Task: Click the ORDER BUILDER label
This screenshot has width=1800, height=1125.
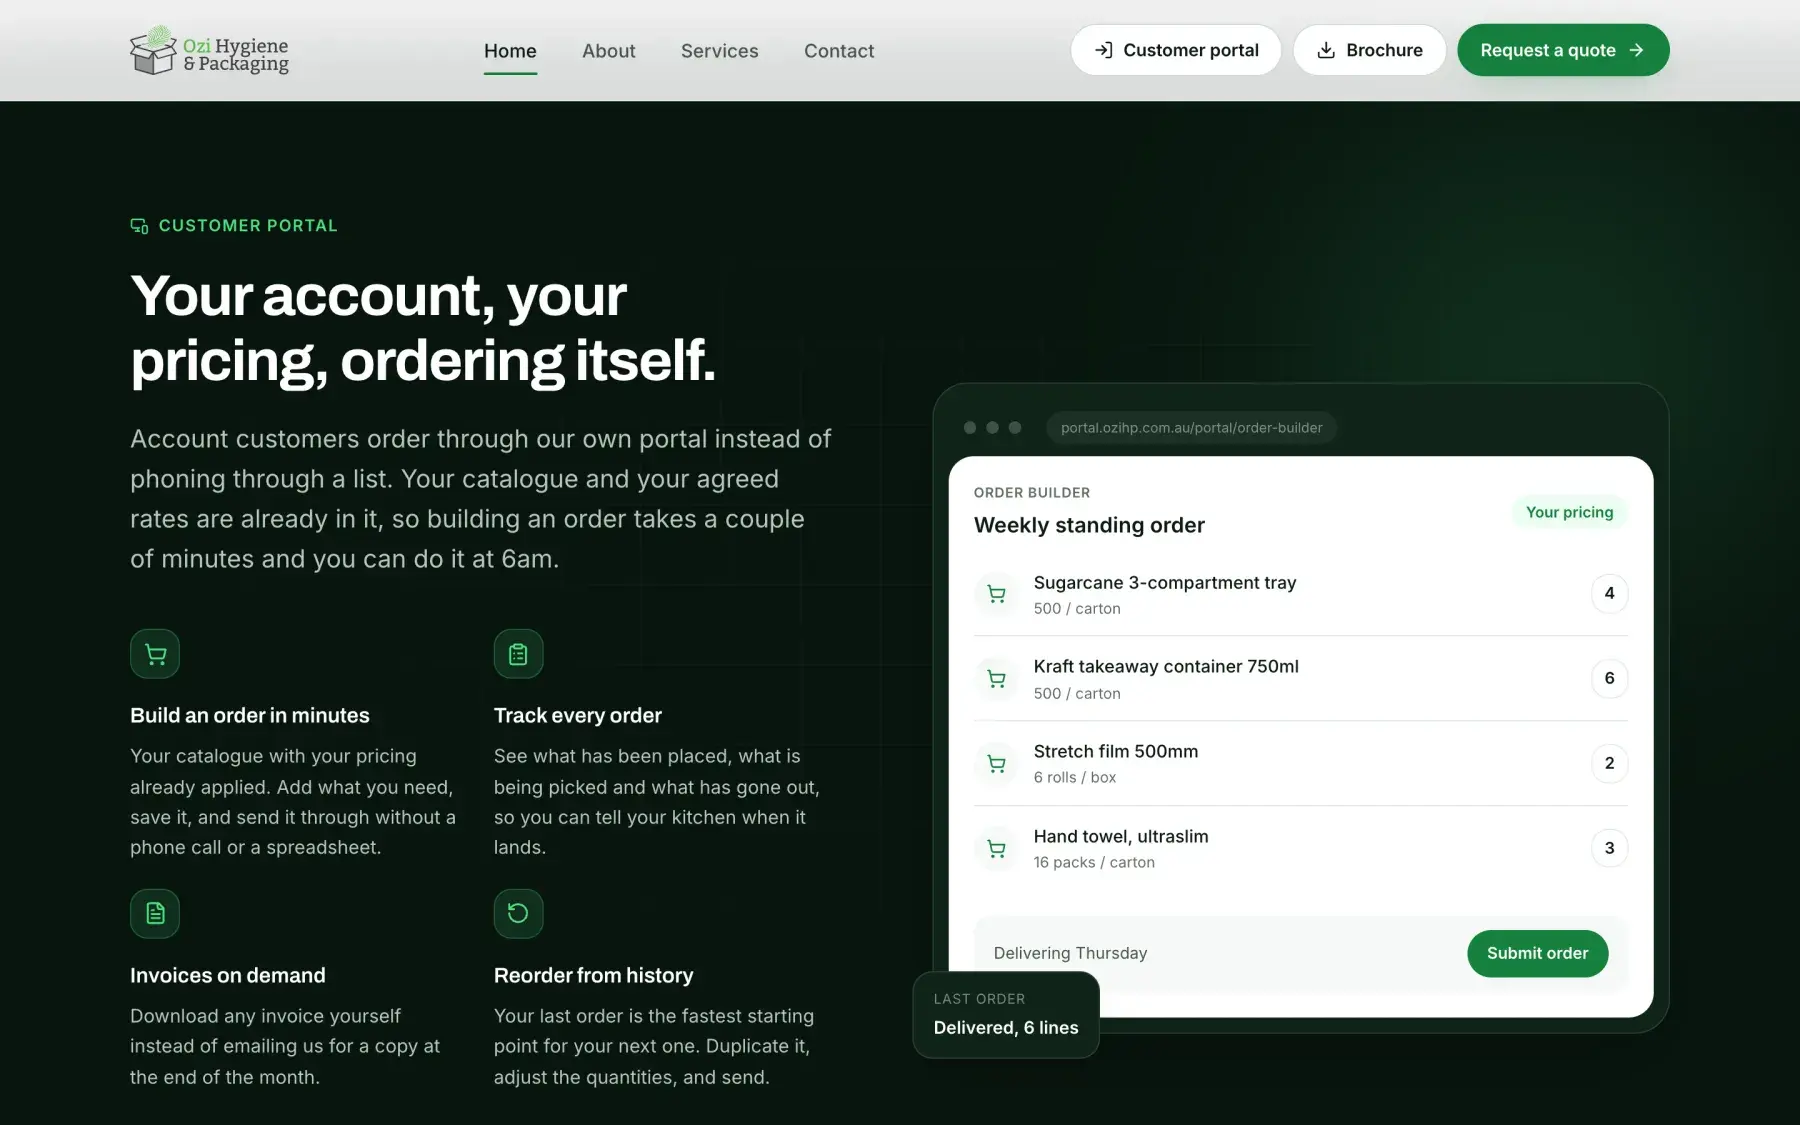Action: pos(1032,492)
